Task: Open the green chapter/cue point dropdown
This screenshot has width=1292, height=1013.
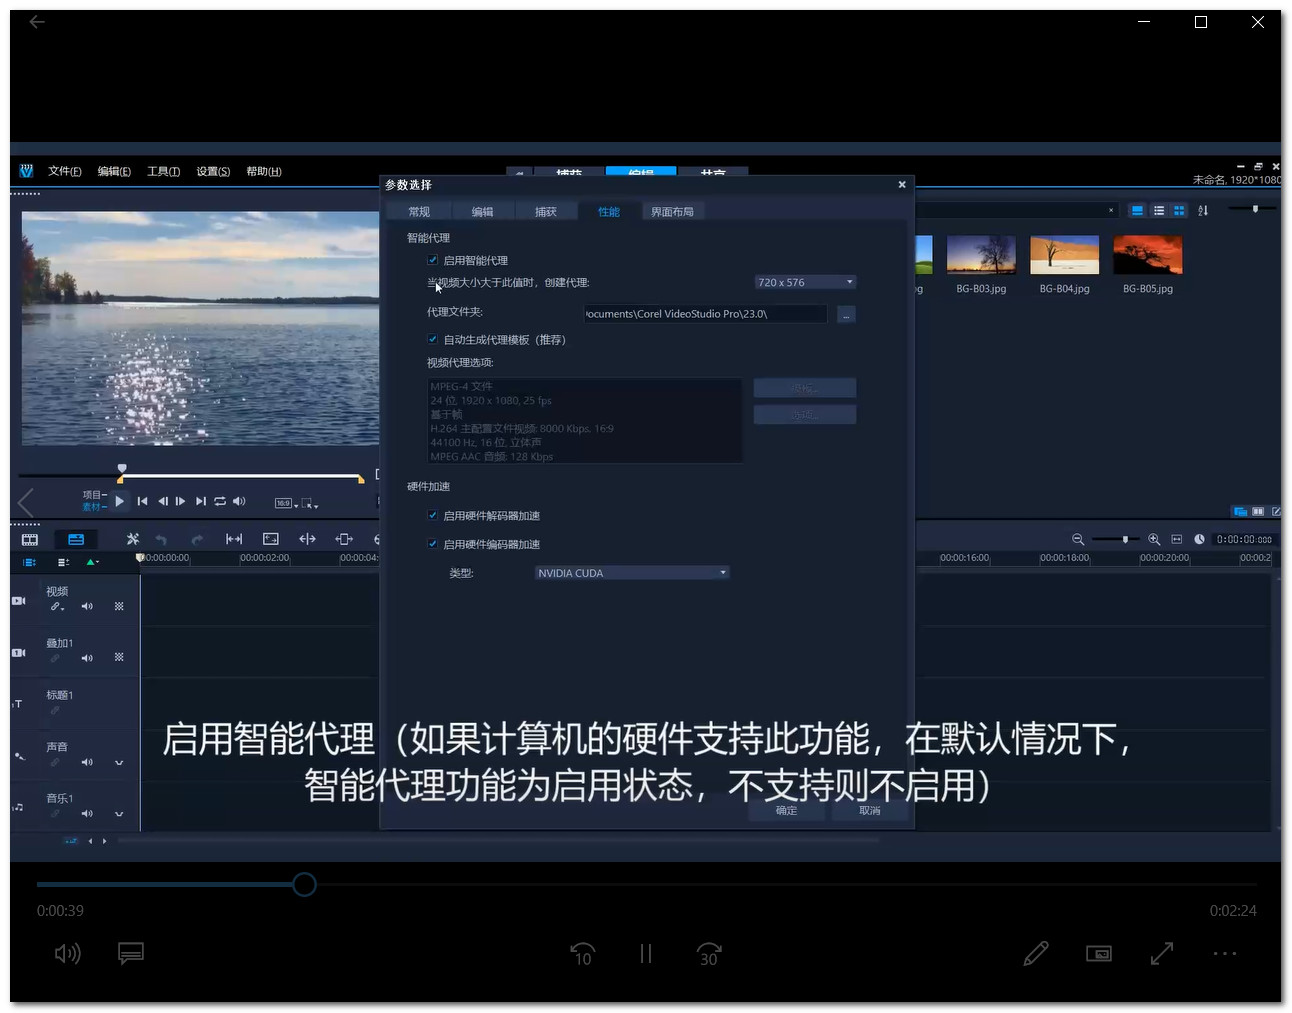Action: [x=93, y=562]
